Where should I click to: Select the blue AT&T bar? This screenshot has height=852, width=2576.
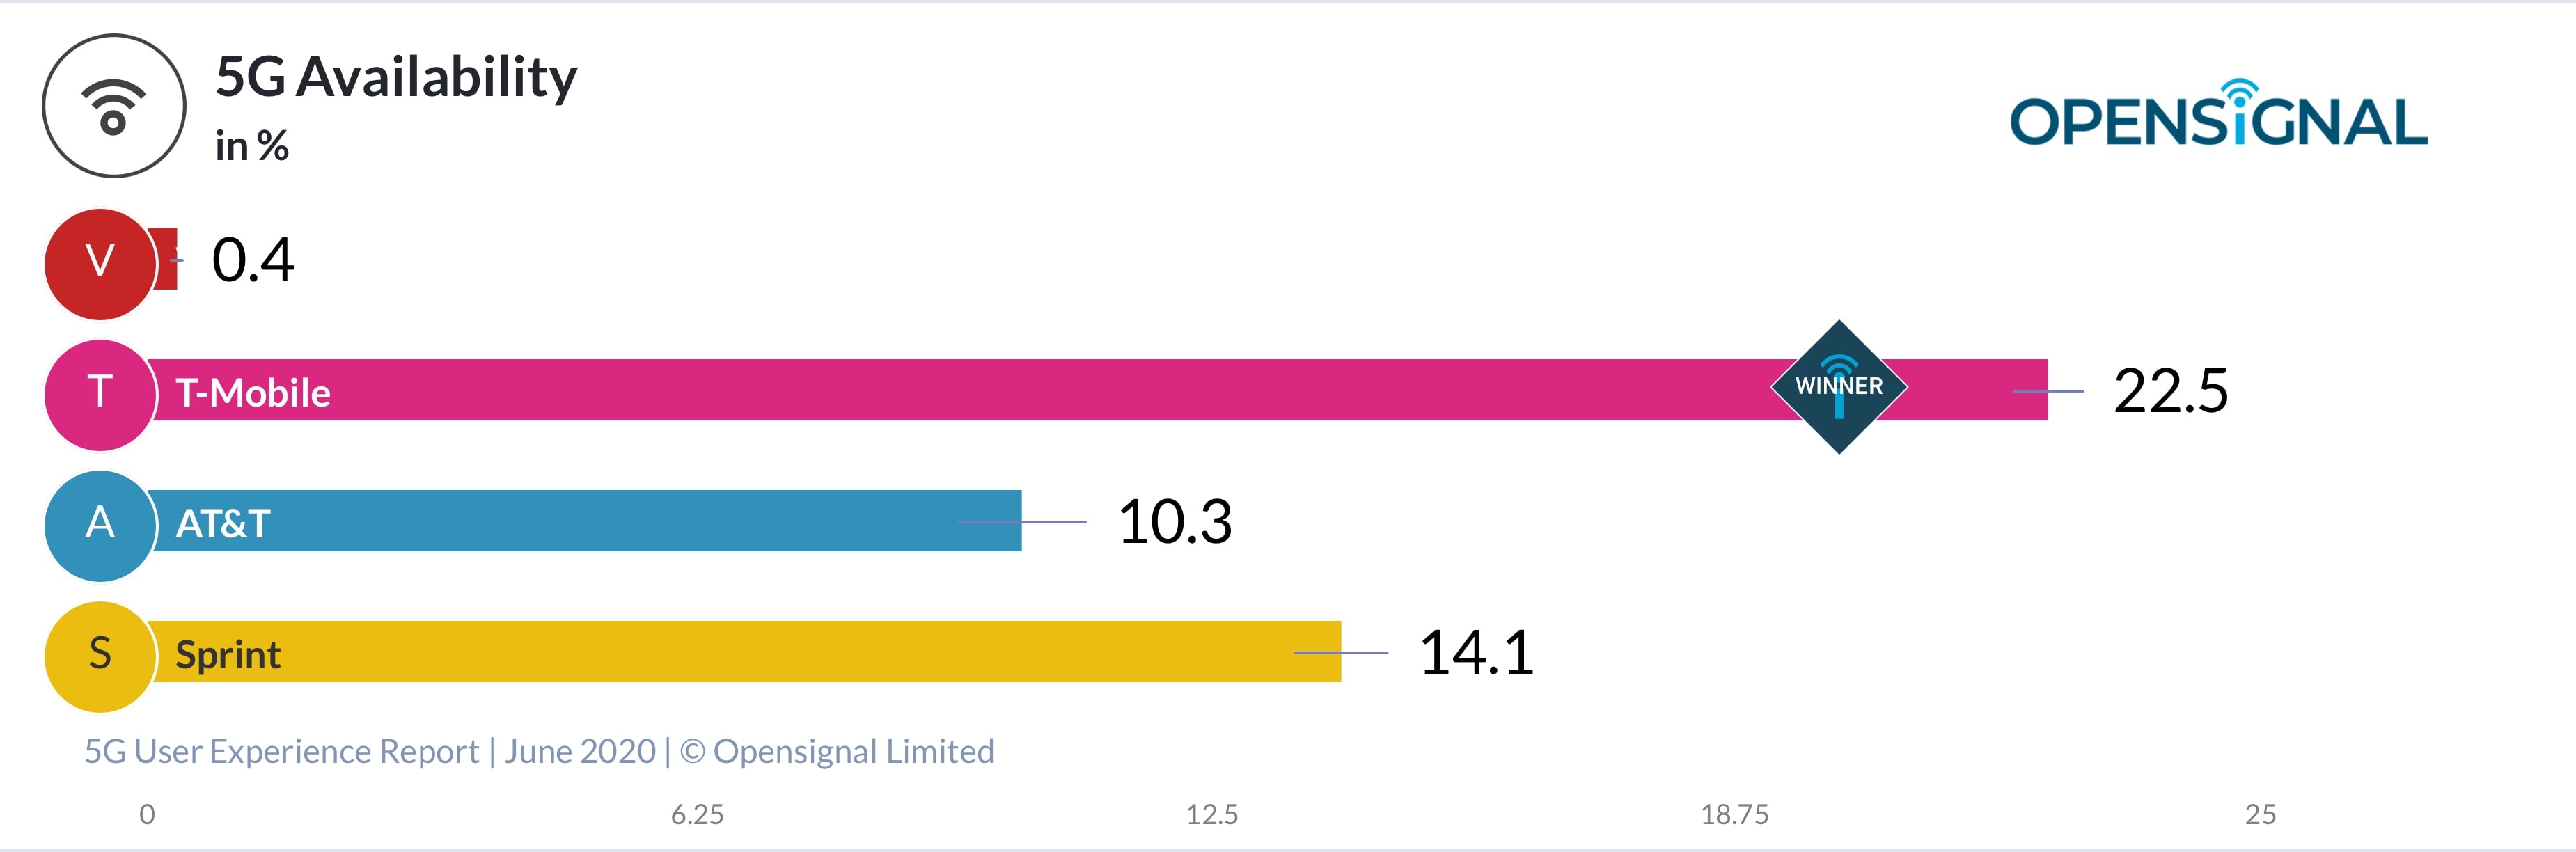pos(600,520)
